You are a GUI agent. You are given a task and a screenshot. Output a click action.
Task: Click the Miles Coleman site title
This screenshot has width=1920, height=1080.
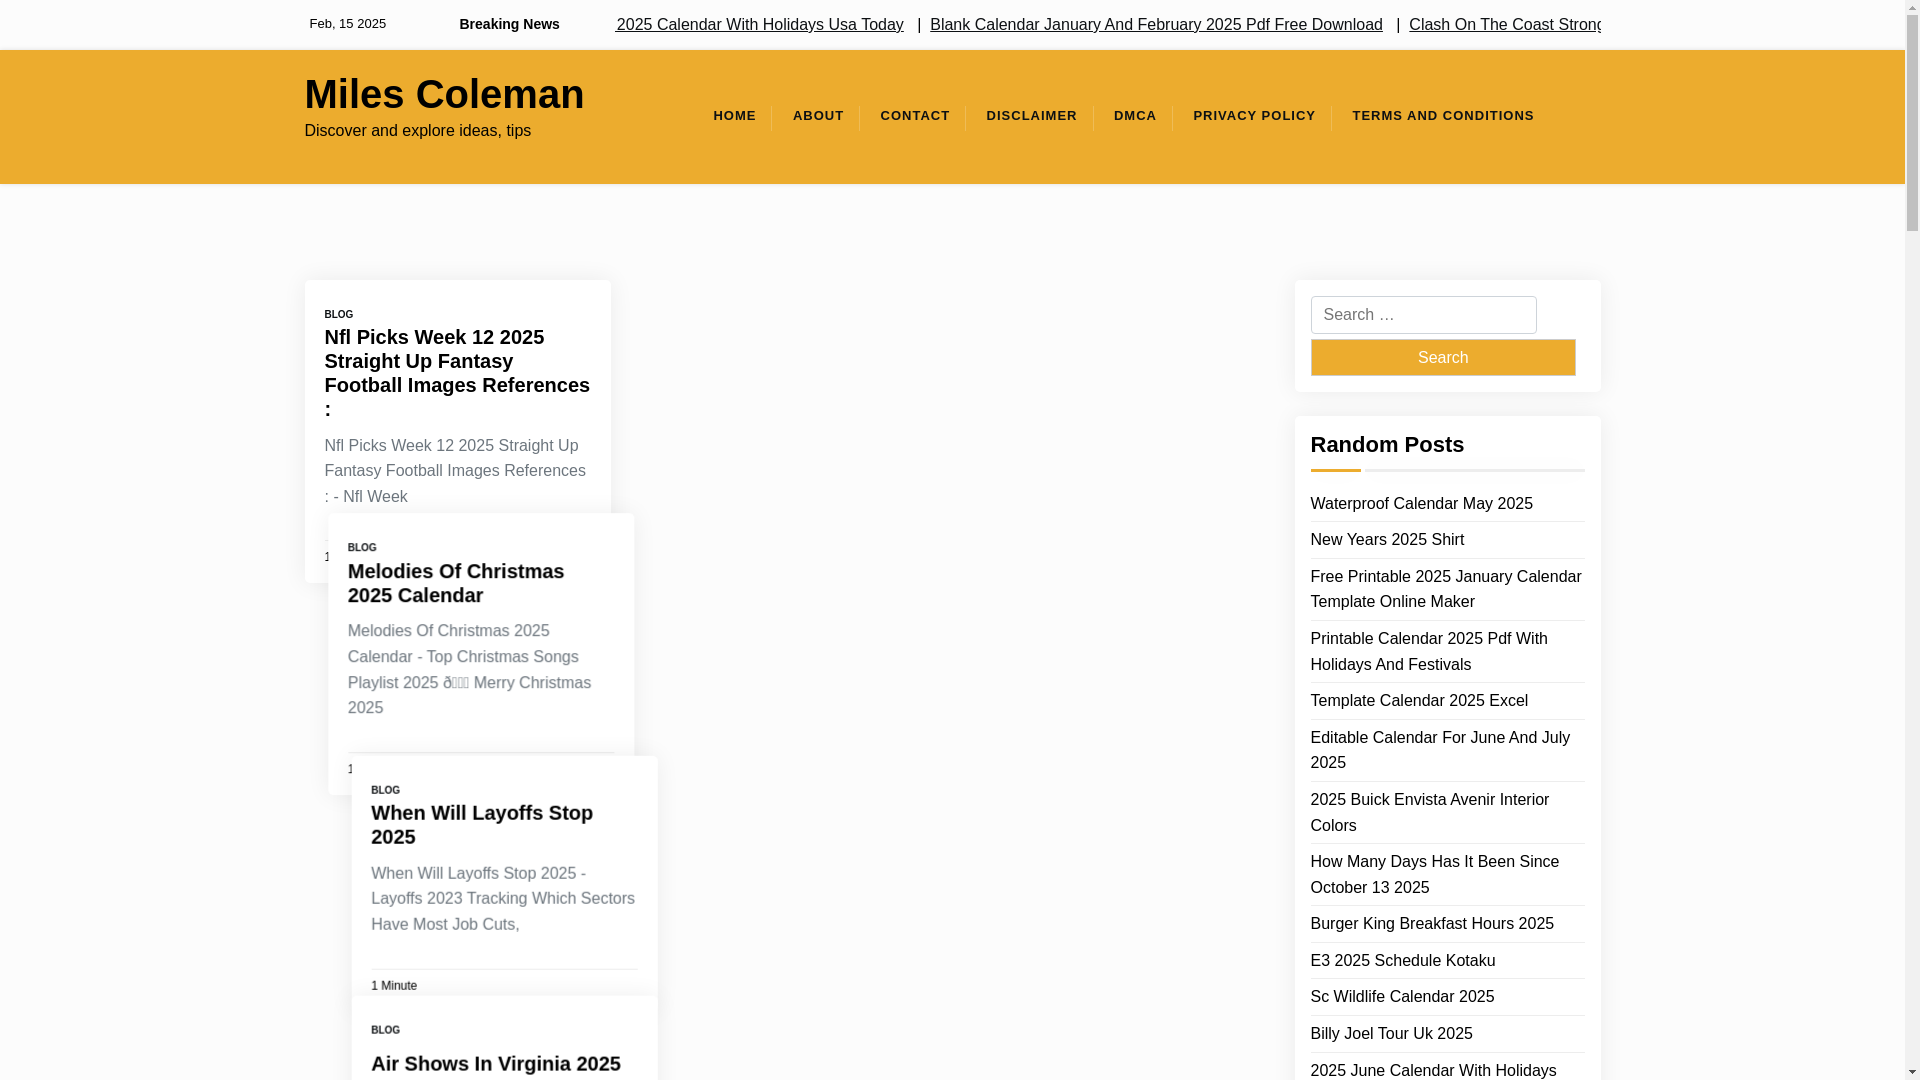point(444,94)
